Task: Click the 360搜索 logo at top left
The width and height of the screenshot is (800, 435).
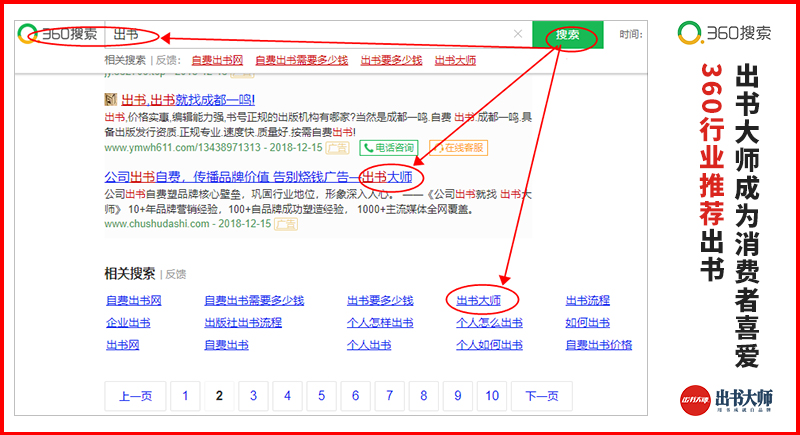Action: (x=60, y=35)
